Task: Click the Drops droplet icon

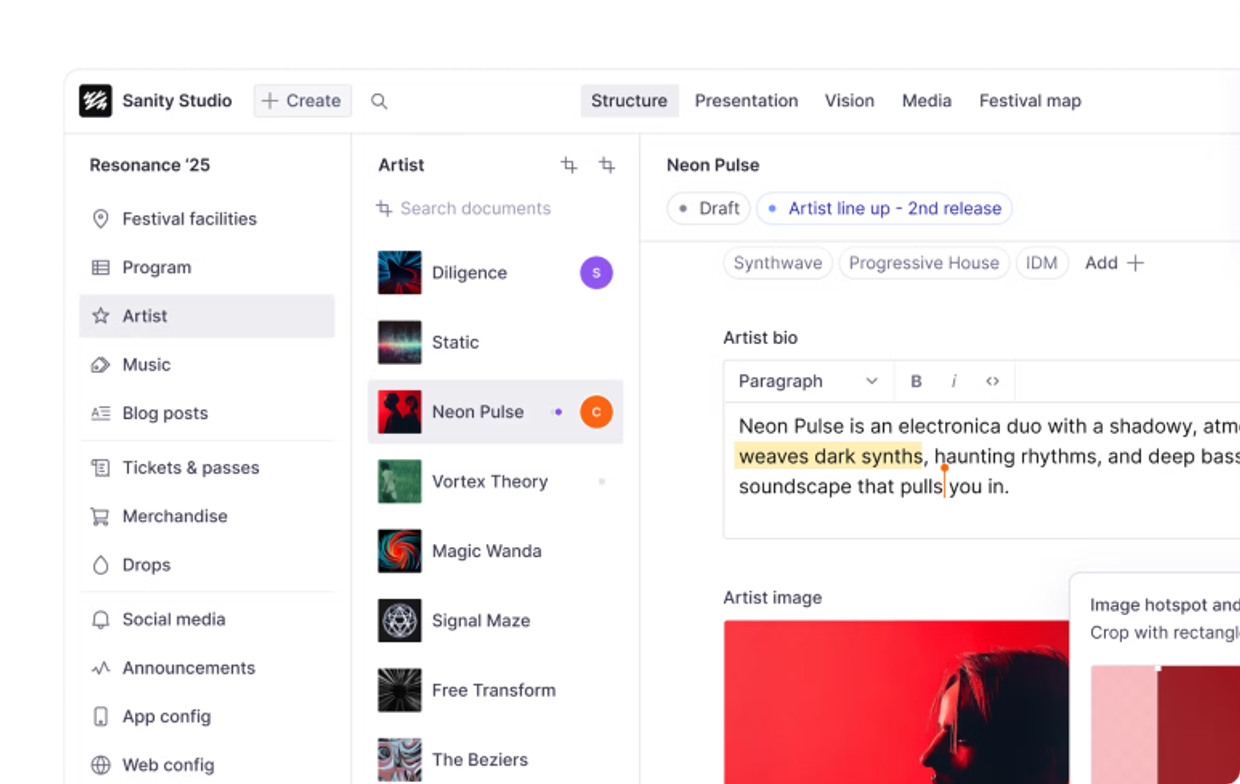Action: tap(100, 565)
